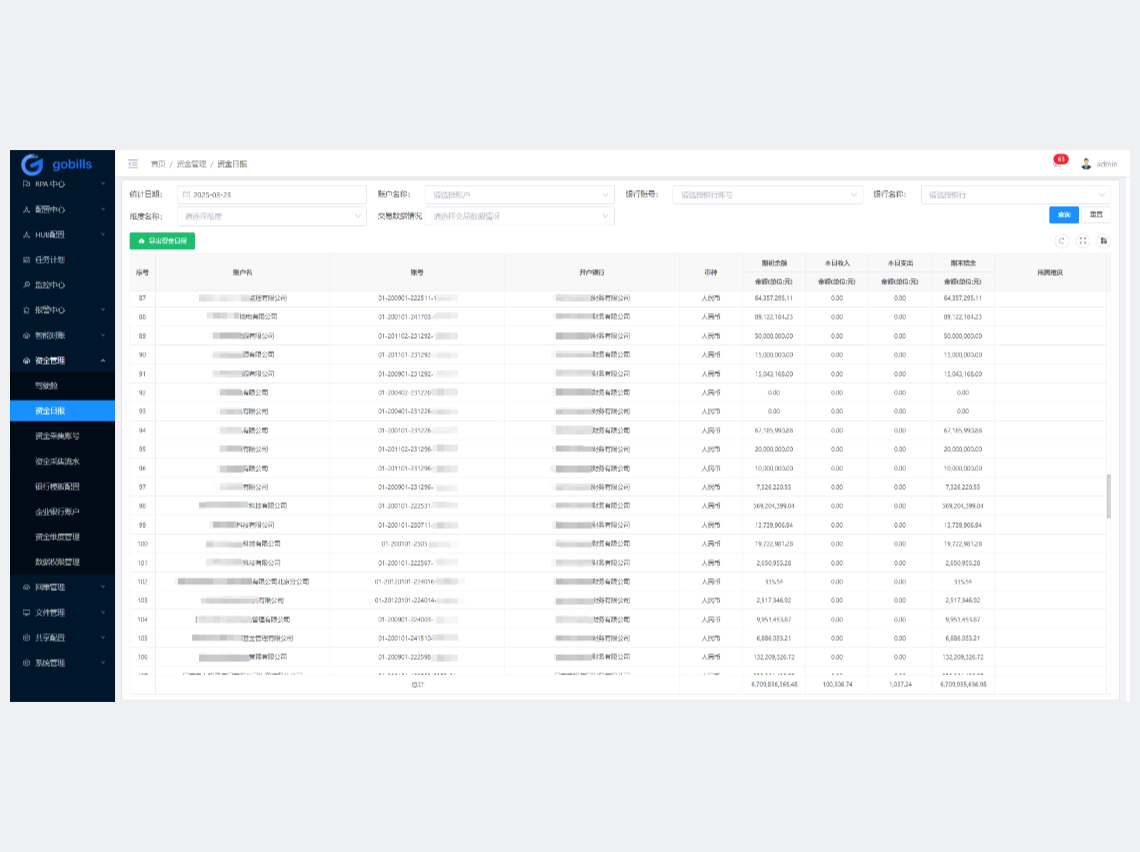
Task: Open the notification bell with red badge
Action: tap(1058, 162)
